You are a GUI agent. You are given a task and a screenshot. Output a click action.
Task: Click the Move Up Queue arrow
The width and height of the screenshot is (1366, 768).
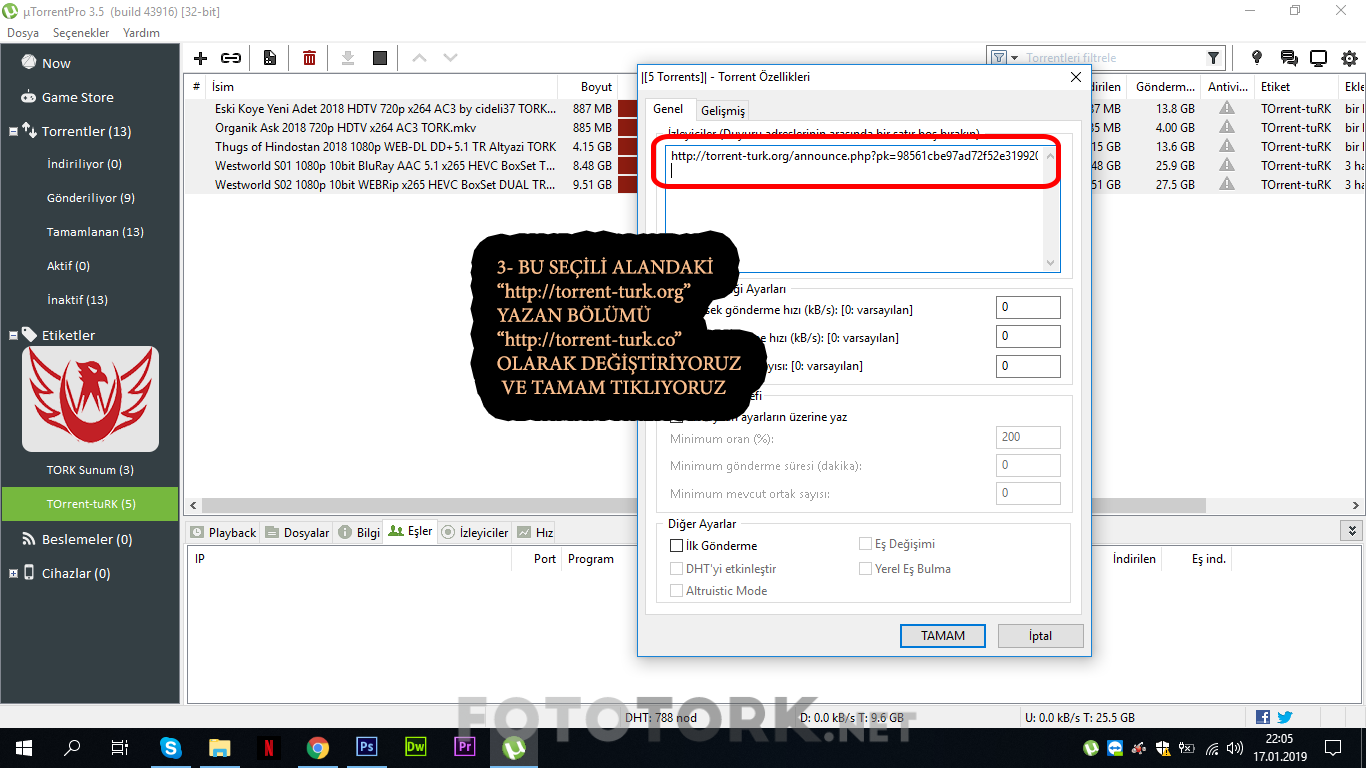419,58
